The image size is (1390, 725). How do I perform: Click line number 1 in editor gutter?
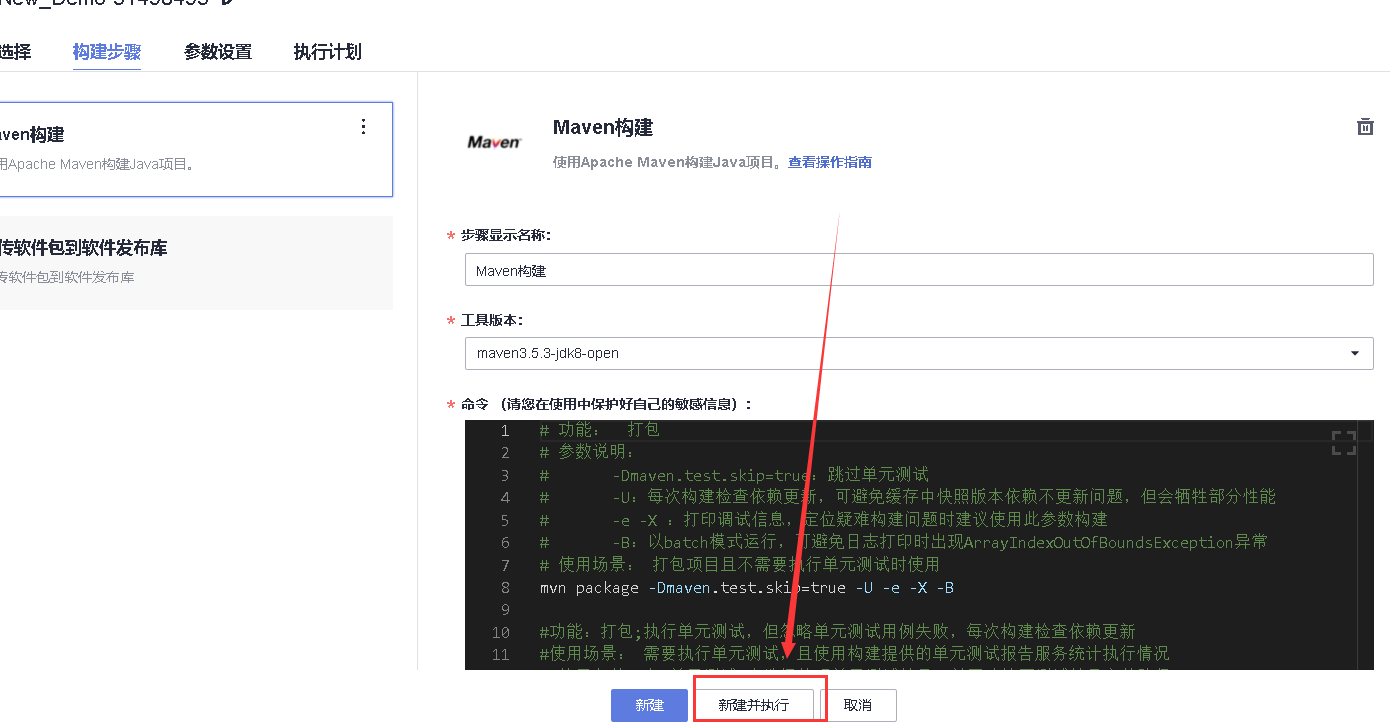click(505, 430)
